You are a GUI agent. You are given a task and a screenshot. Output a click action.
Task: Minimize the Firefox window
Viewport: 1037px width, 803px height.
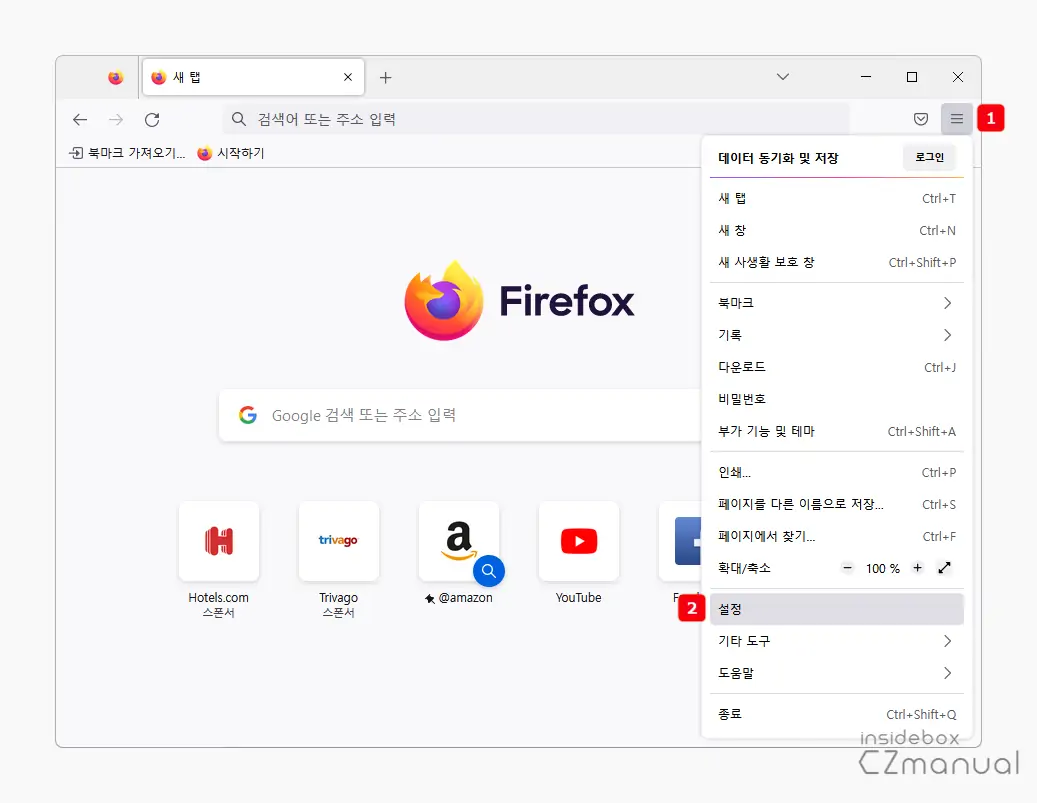[866, 77]
